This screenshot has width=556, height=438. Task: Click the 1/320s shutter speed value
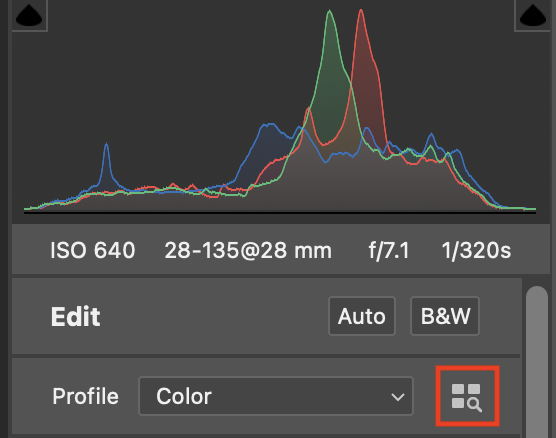[x=476, y=250]
